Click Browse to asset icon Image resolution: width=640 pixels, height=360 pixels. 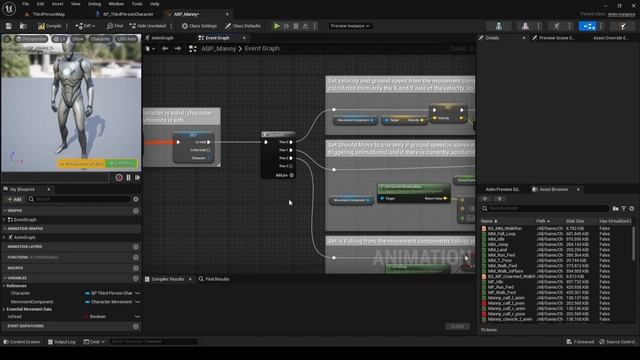point(23,26)
